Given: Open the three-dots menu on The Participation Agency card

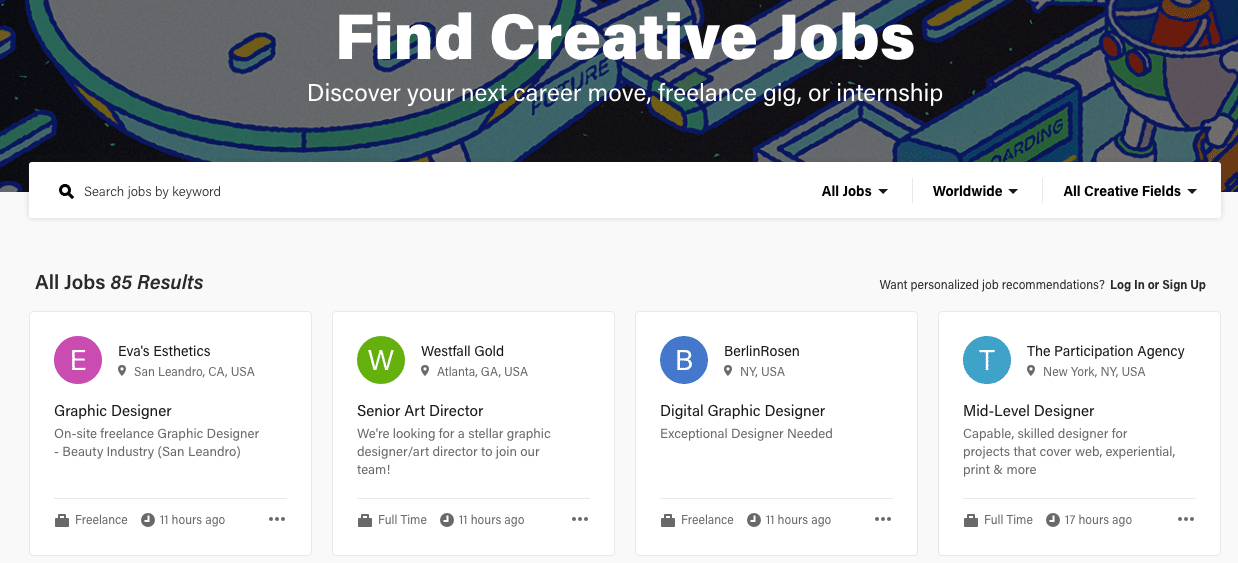Looking at the screenshot, I should 1186,519.
